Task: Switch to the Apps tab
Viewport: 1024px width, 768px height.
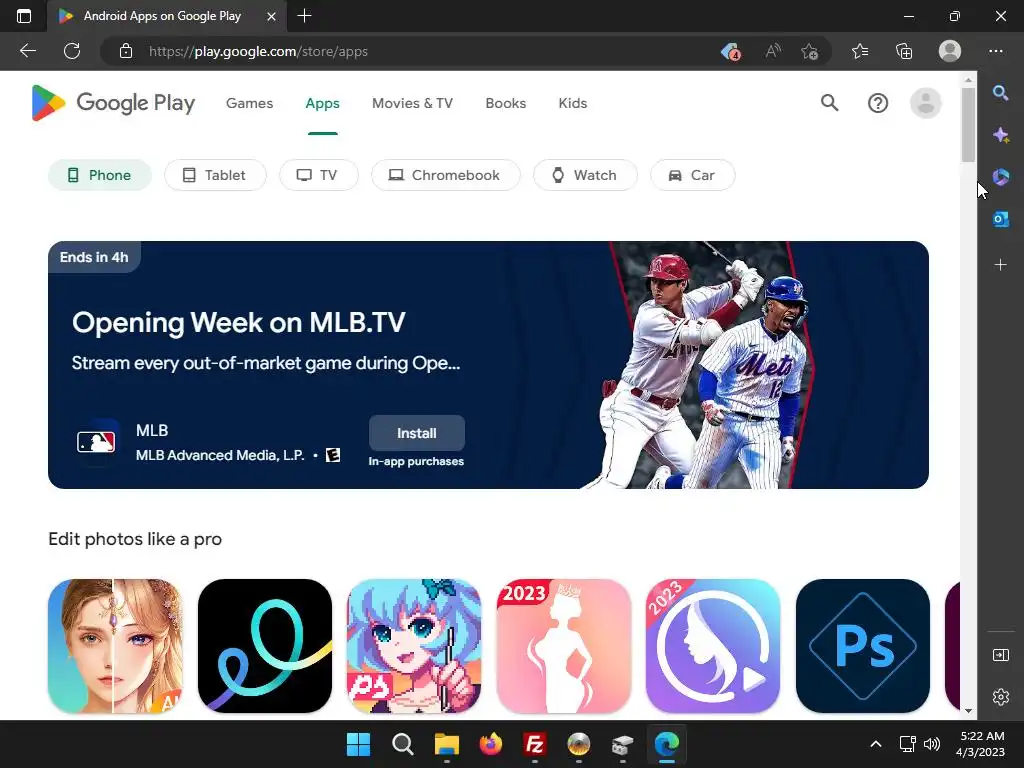Action: click(x=323, y=103)
